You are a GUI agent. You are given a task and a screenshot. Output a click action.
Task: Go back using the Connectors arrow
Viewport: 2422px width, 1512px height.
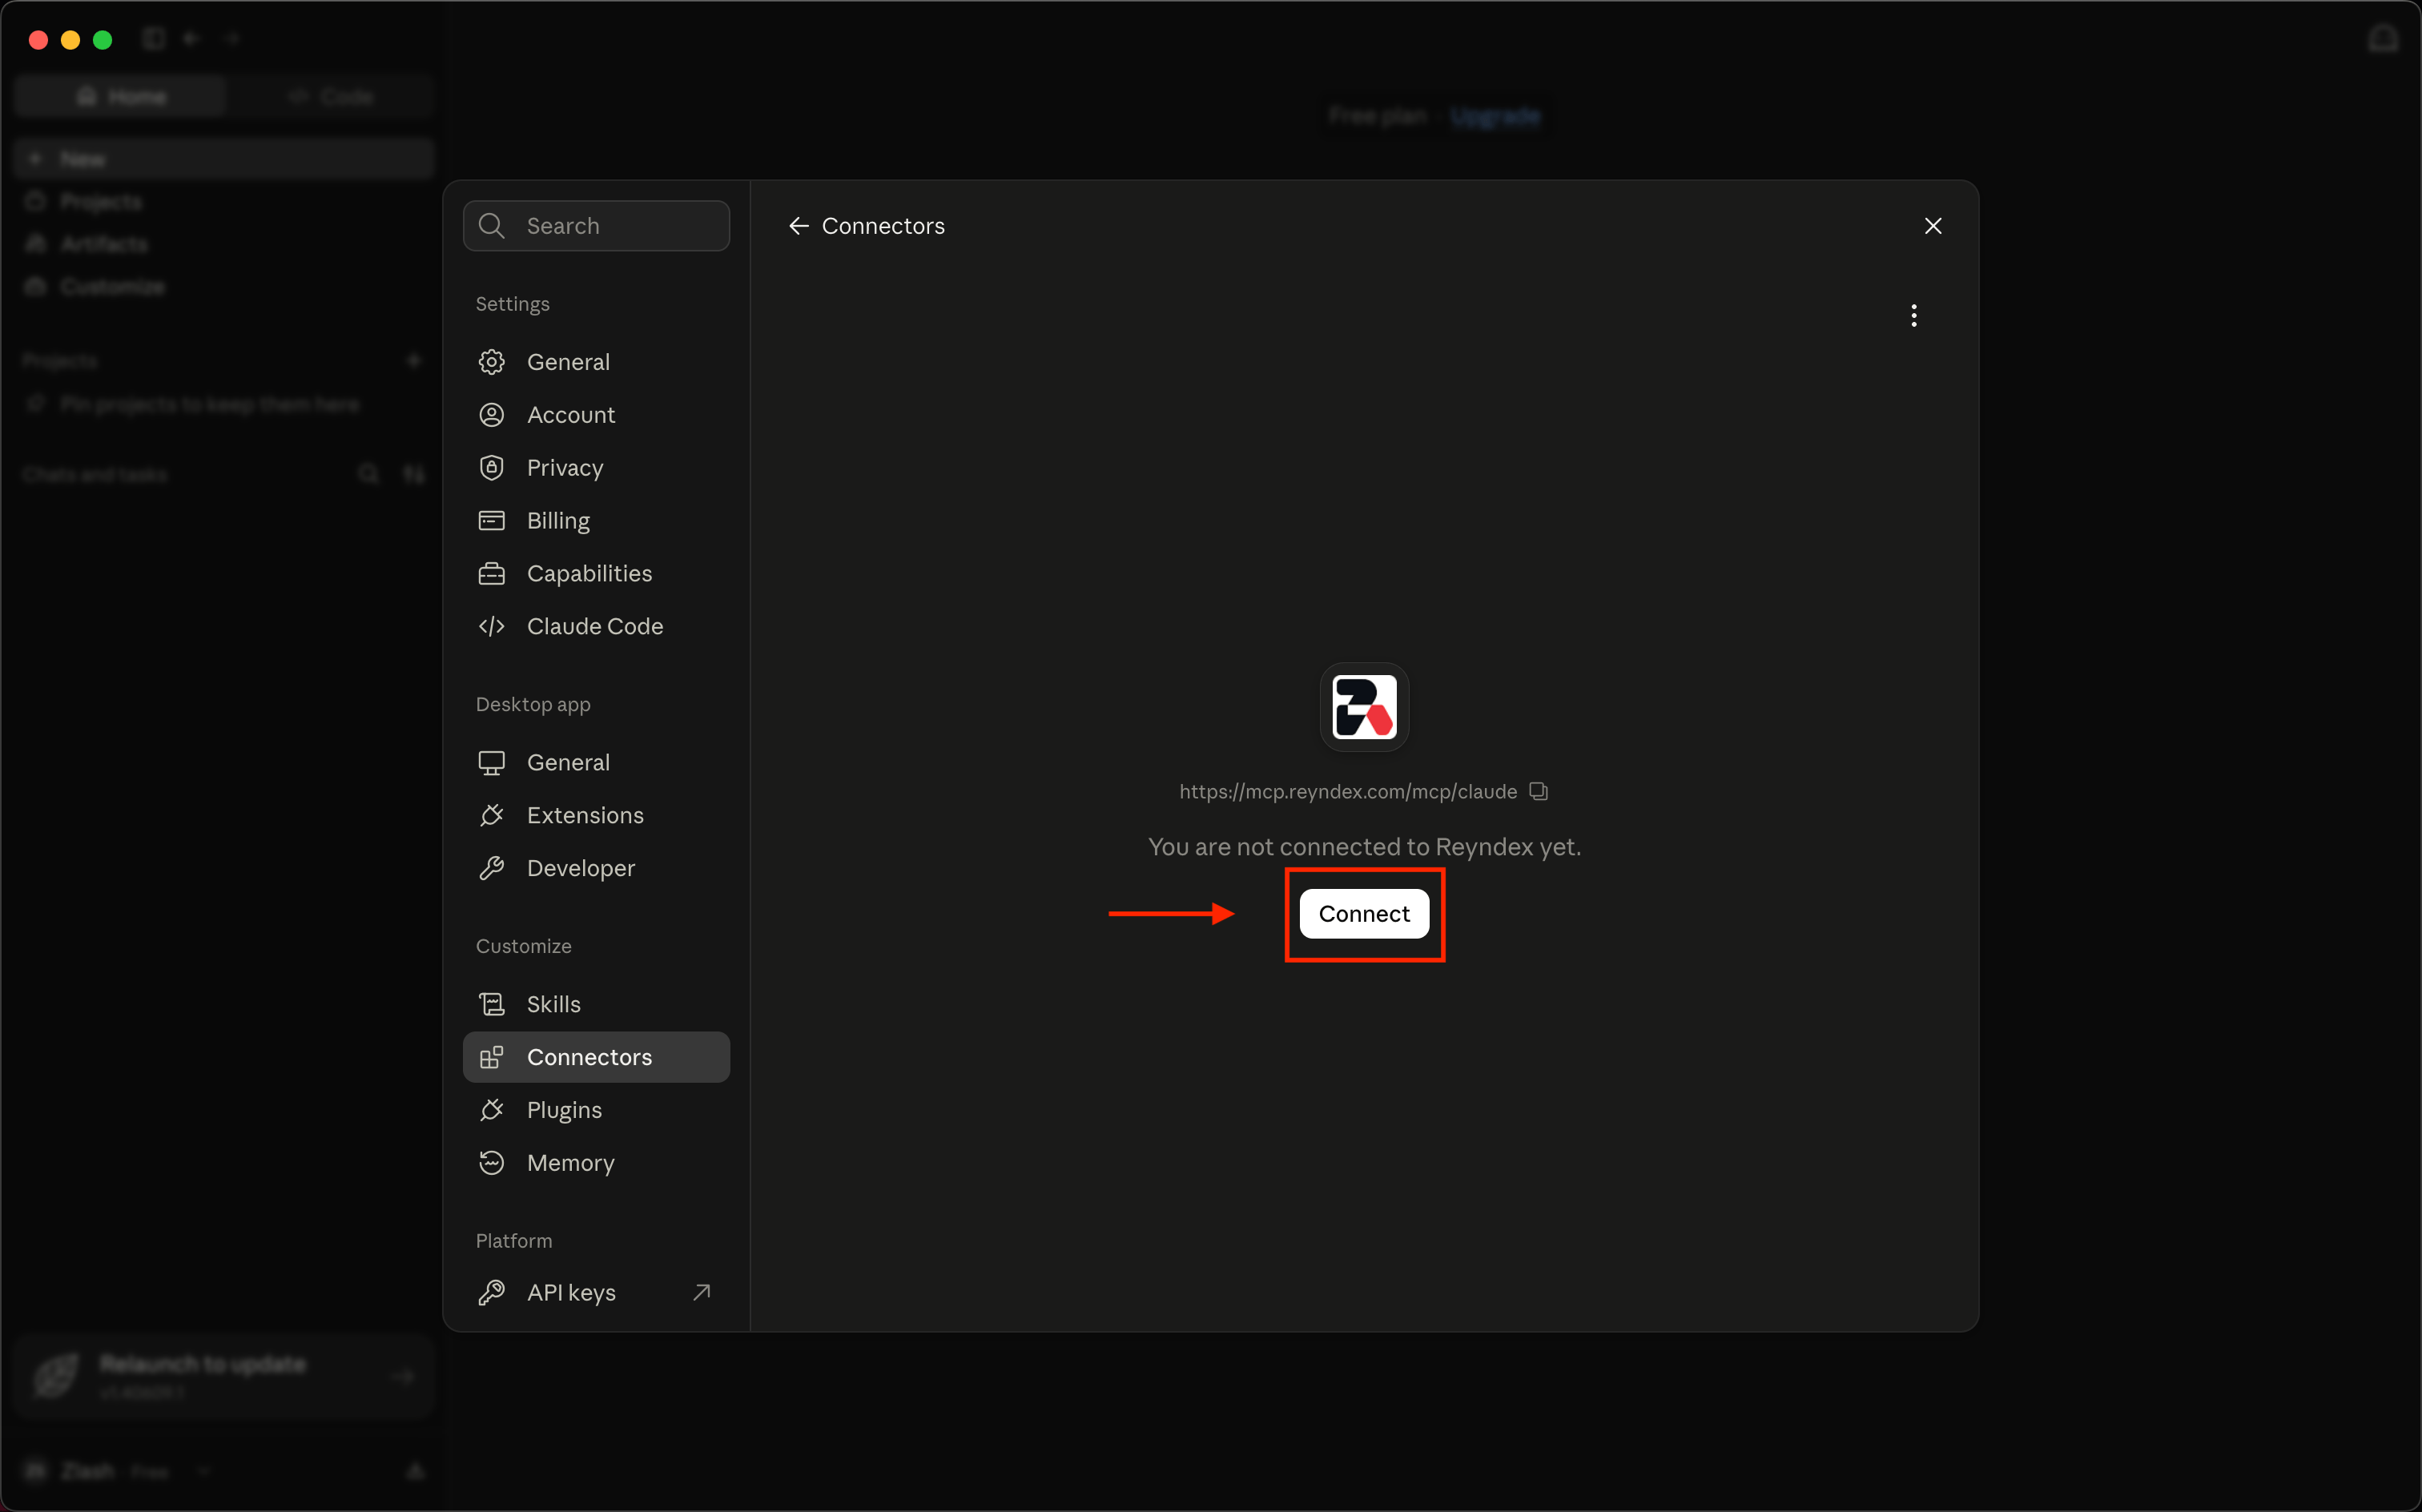click(798, 226)
